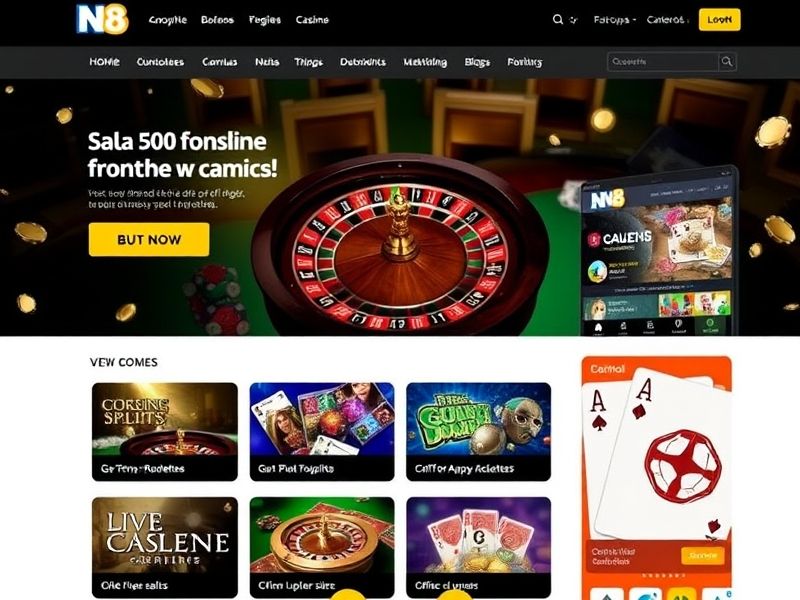Click the yellow BUT NOW button

[149, 239]
